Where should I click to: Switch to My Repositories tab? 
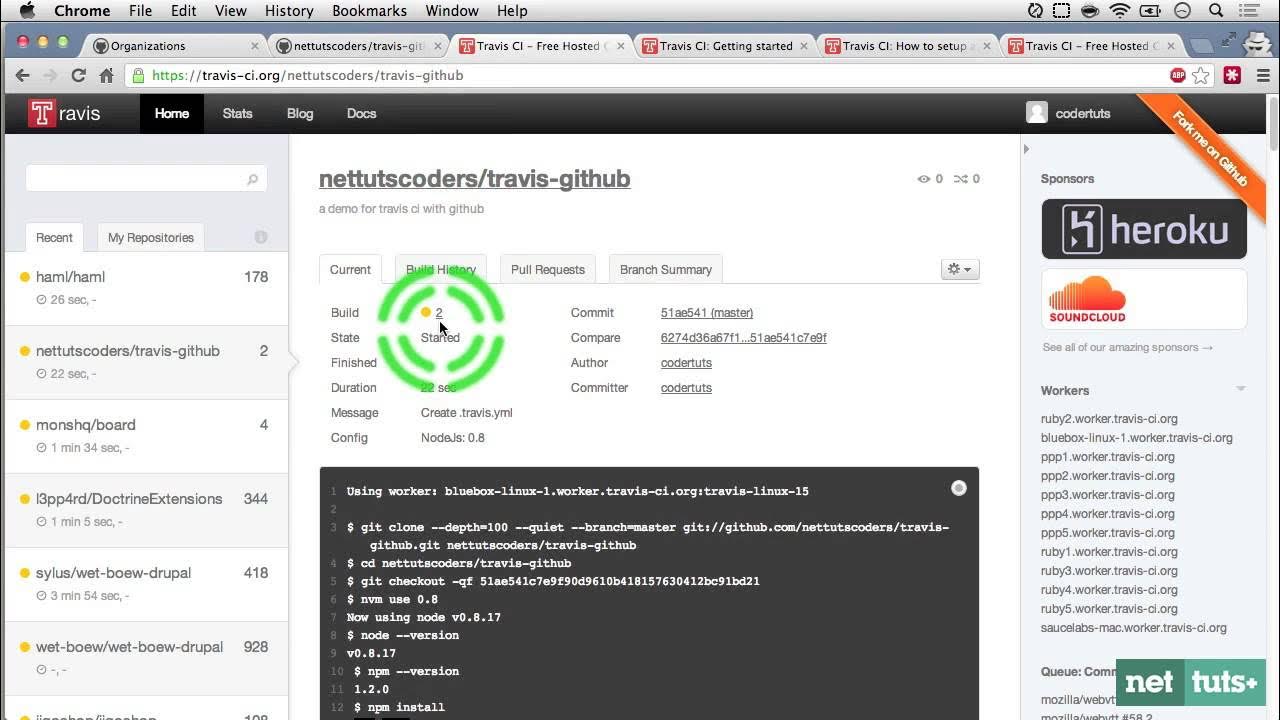151,237
